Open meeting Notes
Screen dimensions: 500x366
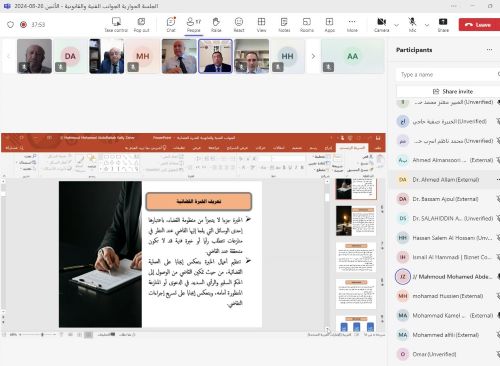[284, 25]
